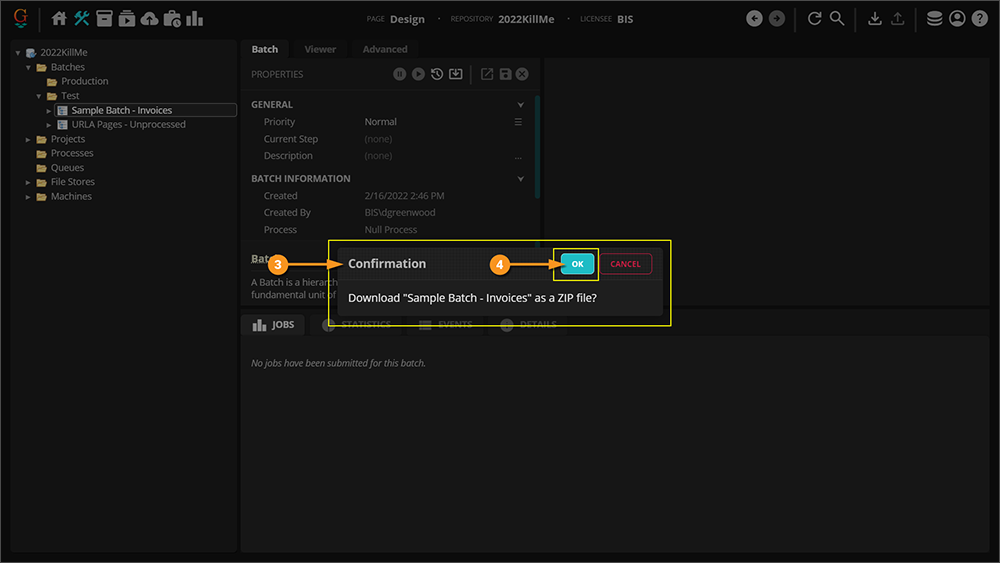Open the Design tools wrench icon
Screen dimensions: 1000x563
point(82,18)
